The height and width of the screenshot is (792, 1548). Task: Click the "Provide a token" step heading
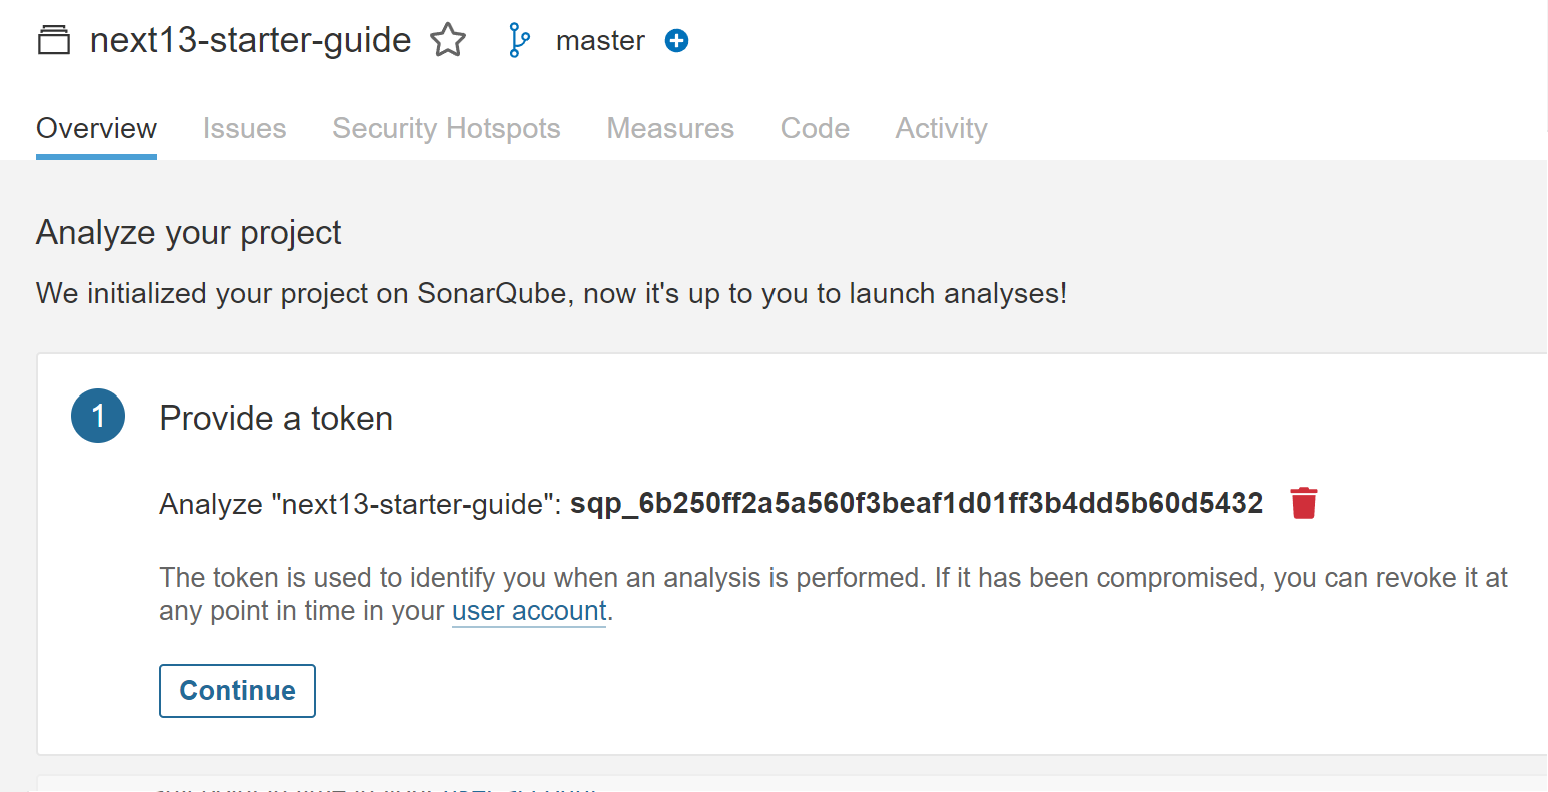[x=276, y=418]
